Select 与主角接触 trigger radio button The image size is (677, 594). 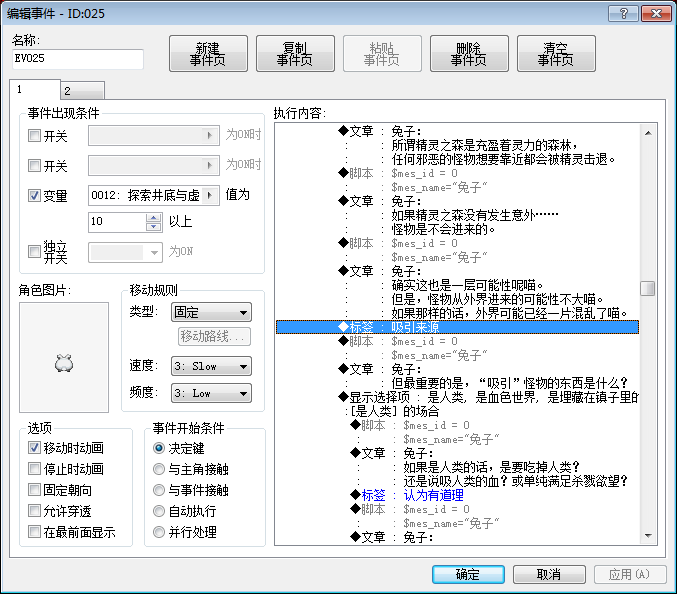pyautogui.click(x=159, y=469)
